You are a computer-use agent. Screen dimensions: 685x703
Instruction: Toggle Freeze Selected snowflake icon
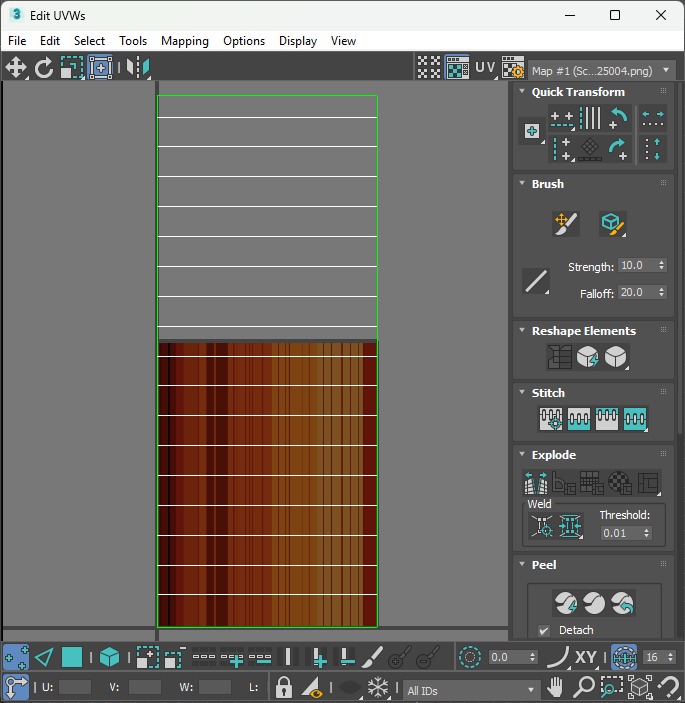(378, 686)
